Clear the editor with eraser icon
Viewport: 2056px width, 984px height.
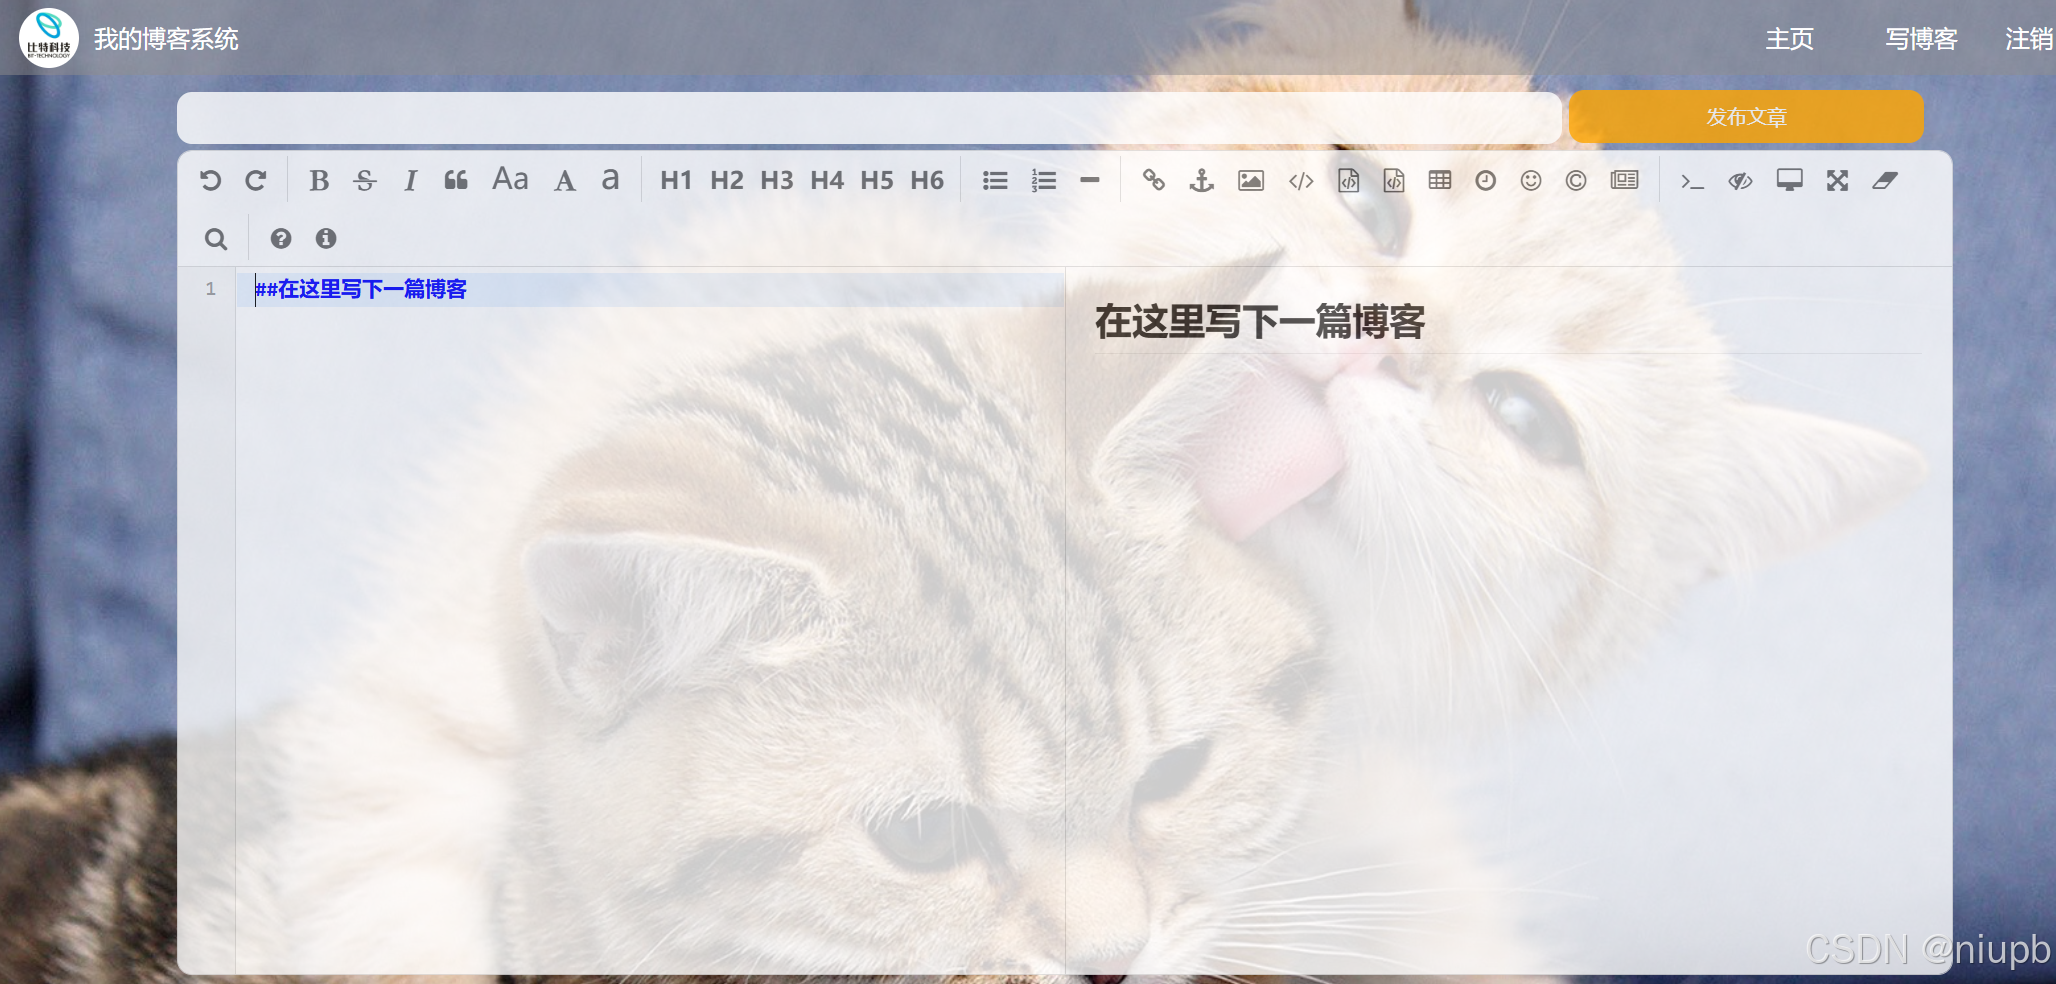click(1885, 180)
